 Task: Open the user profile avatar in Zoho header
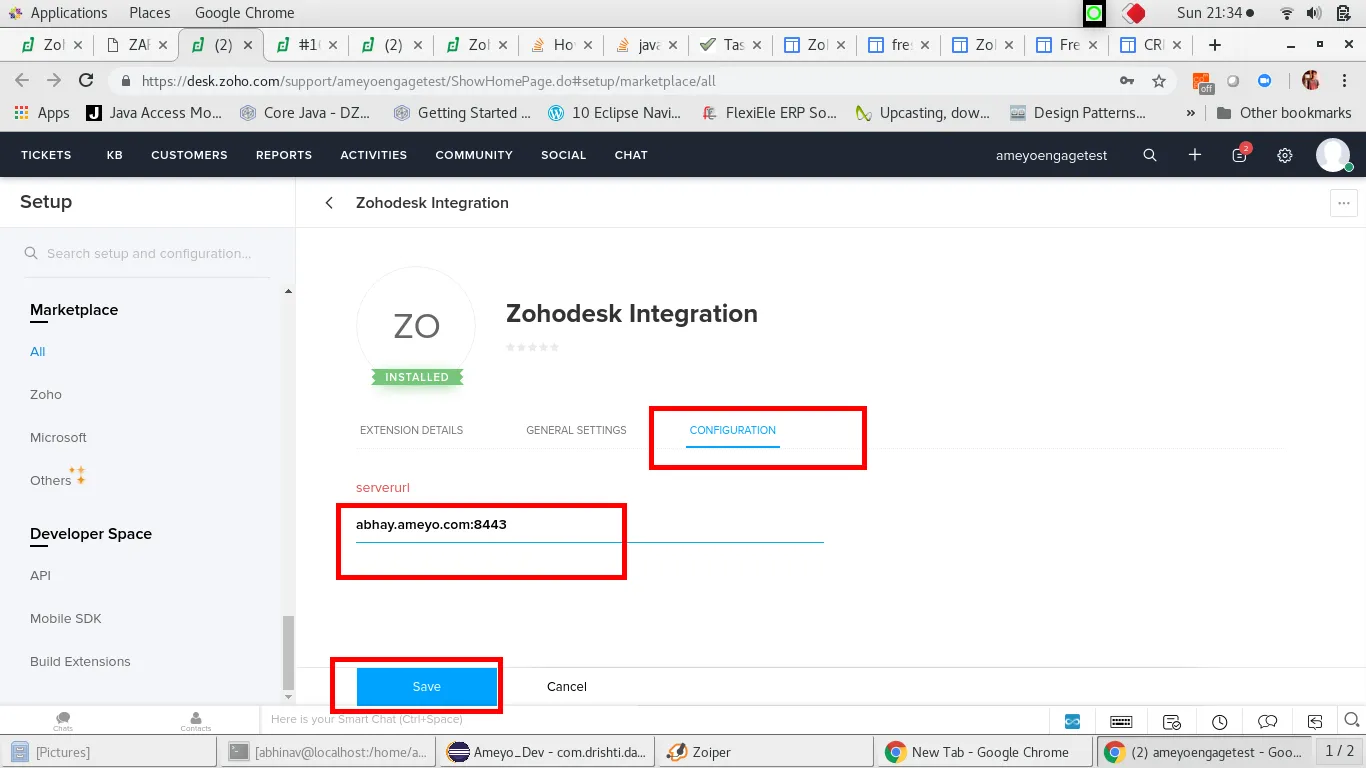[1333, 155]
